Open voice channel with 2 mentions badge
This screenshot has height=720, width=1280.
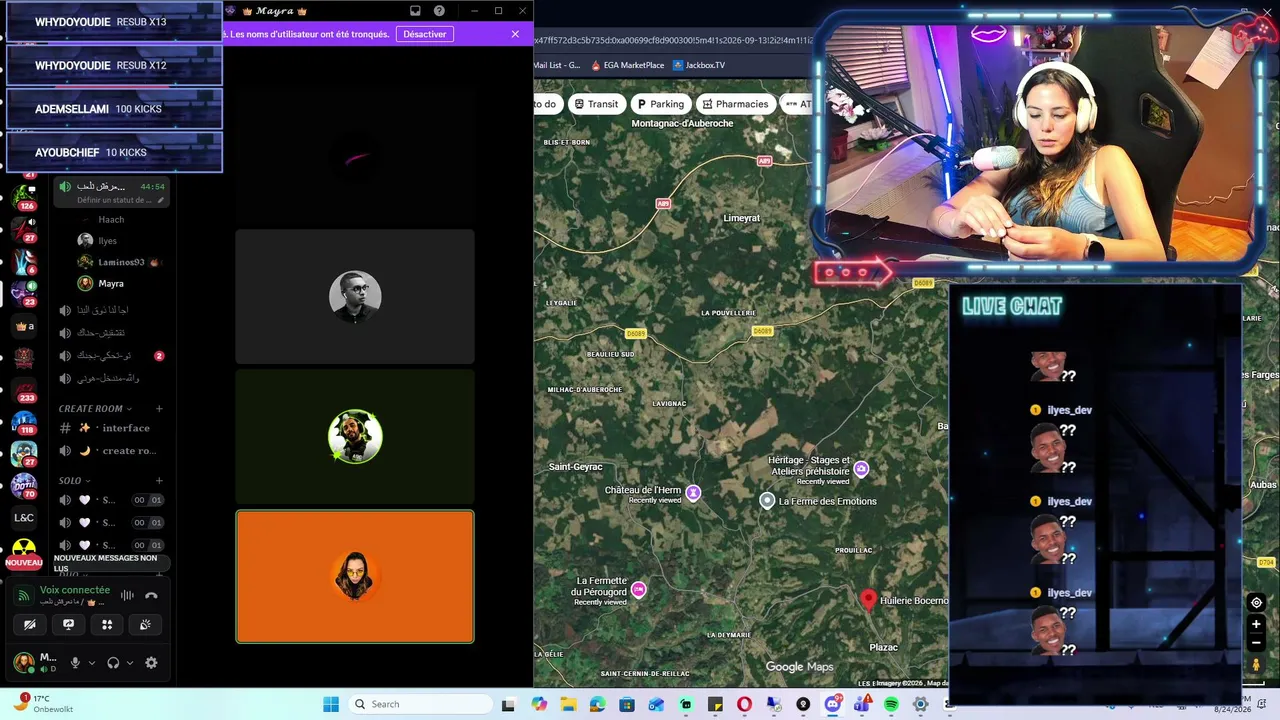(111, 355)
